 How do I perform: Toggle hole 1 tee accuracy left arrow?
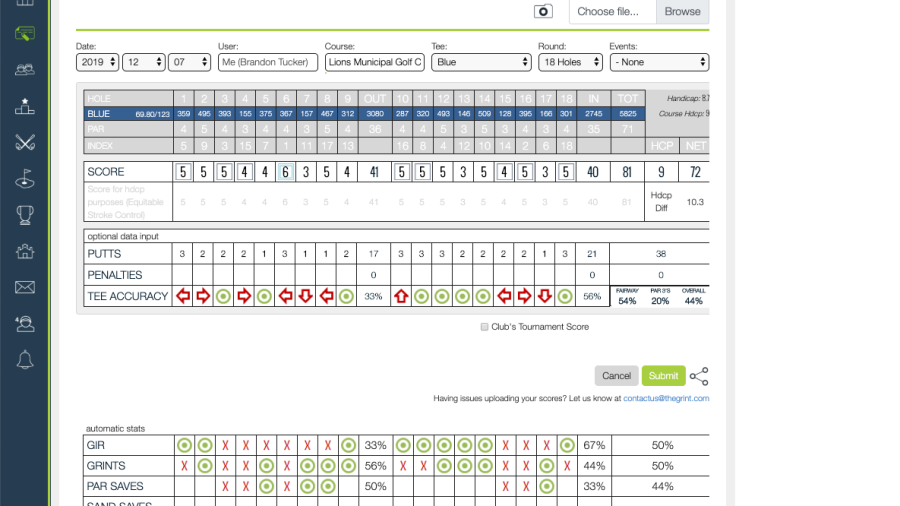183,296
